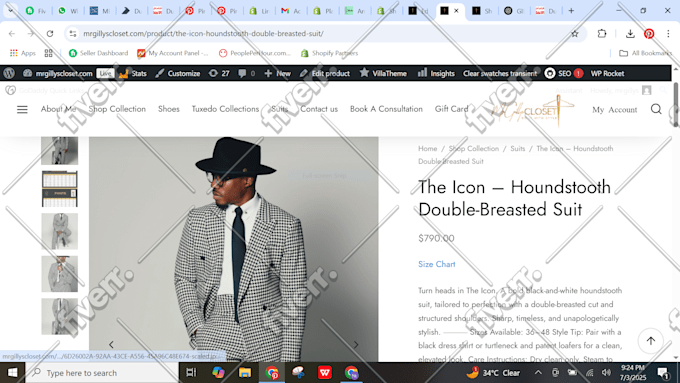The image size is (680, 383).
Task: Open a new browser tab
Action: [x=571, y=11]
